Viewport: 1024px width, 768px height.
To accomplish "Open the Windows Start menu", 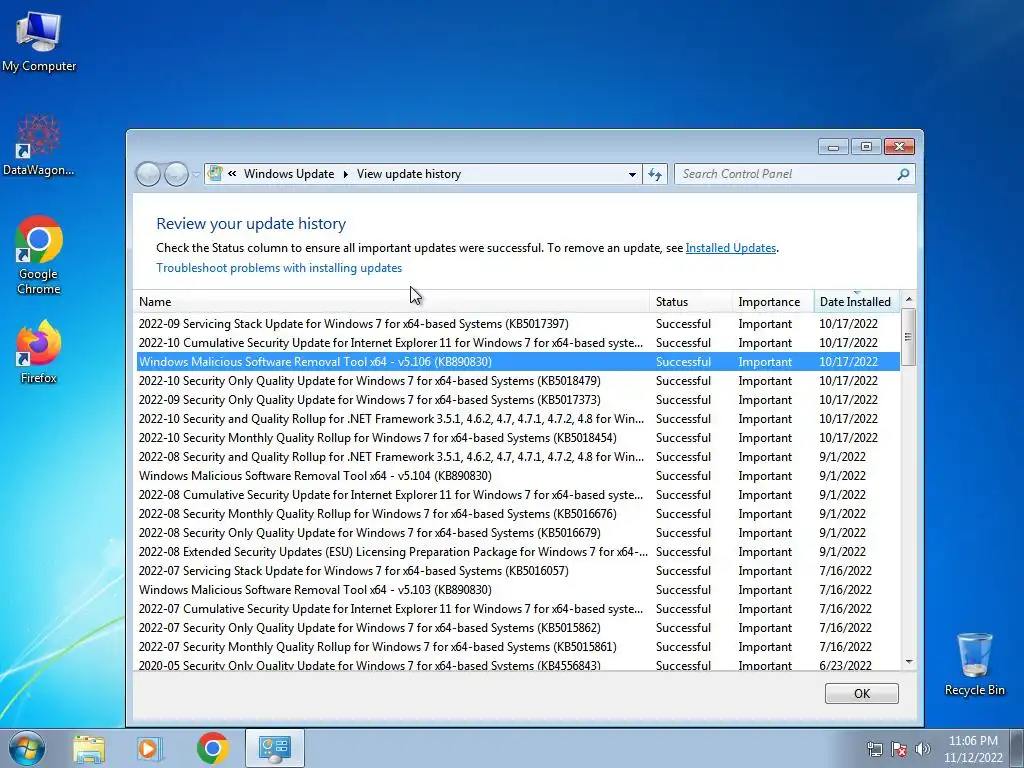I will [x=27, y=748].
